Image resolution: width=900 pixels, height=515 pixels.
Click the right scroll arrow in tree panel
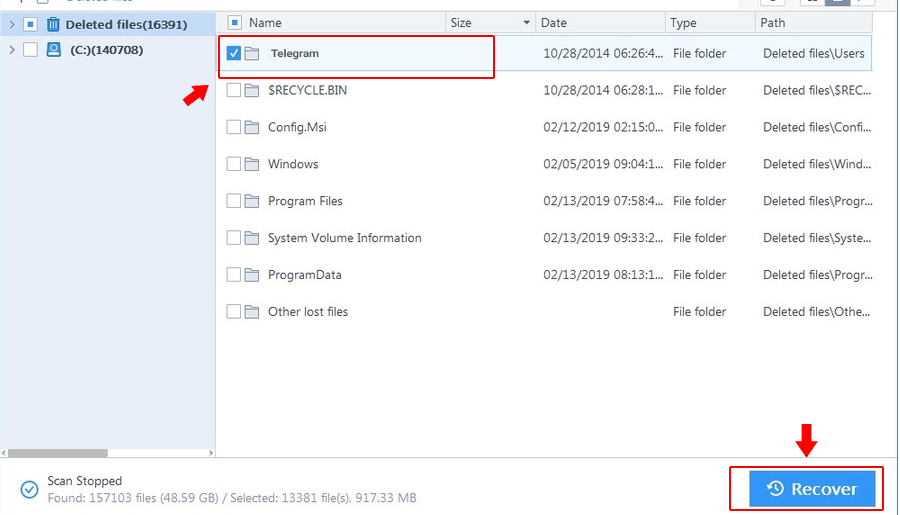(x=211, y=453)
